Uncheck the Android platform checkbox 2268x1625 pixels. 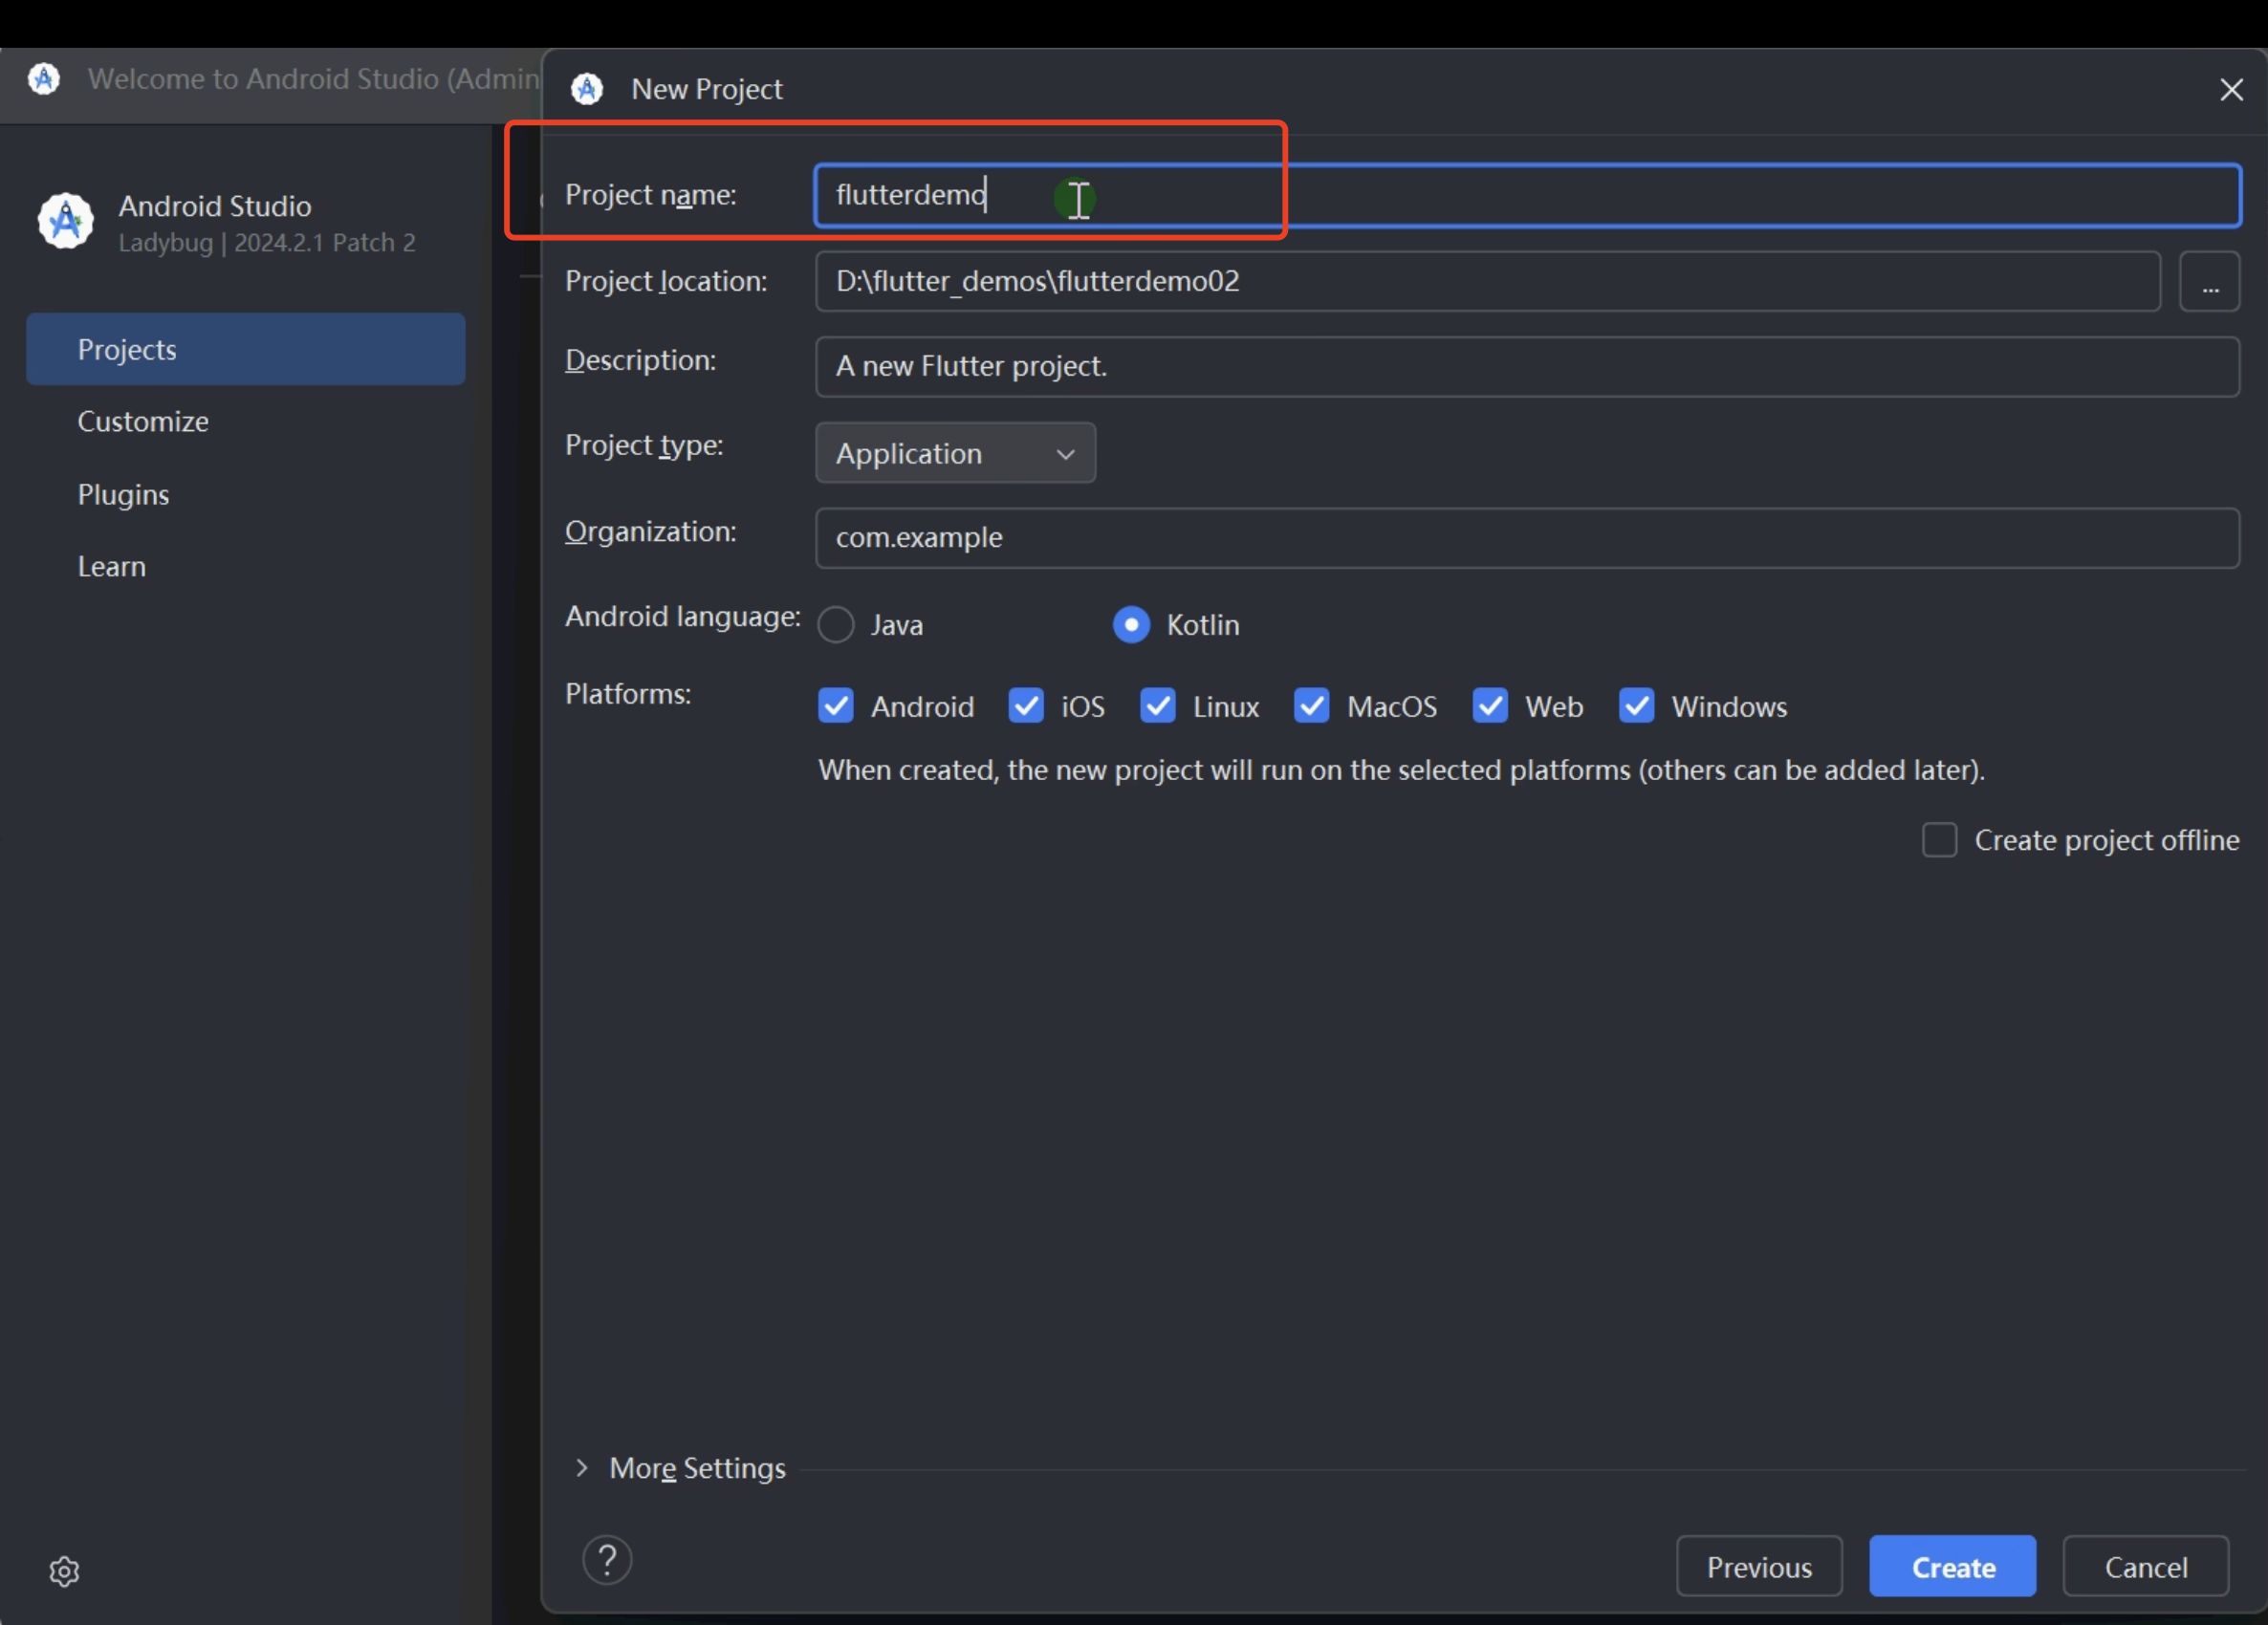click(x=835, y=706)
